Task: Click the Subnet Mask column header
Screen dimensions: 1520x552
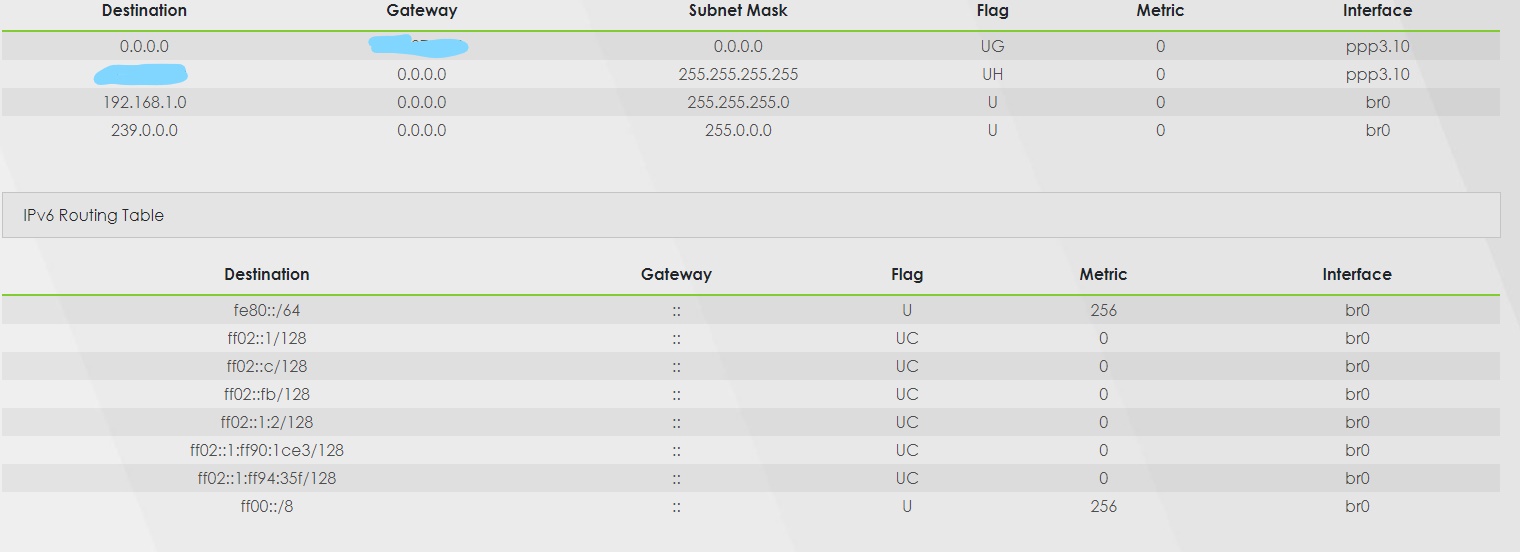Action: coord(738,10)
